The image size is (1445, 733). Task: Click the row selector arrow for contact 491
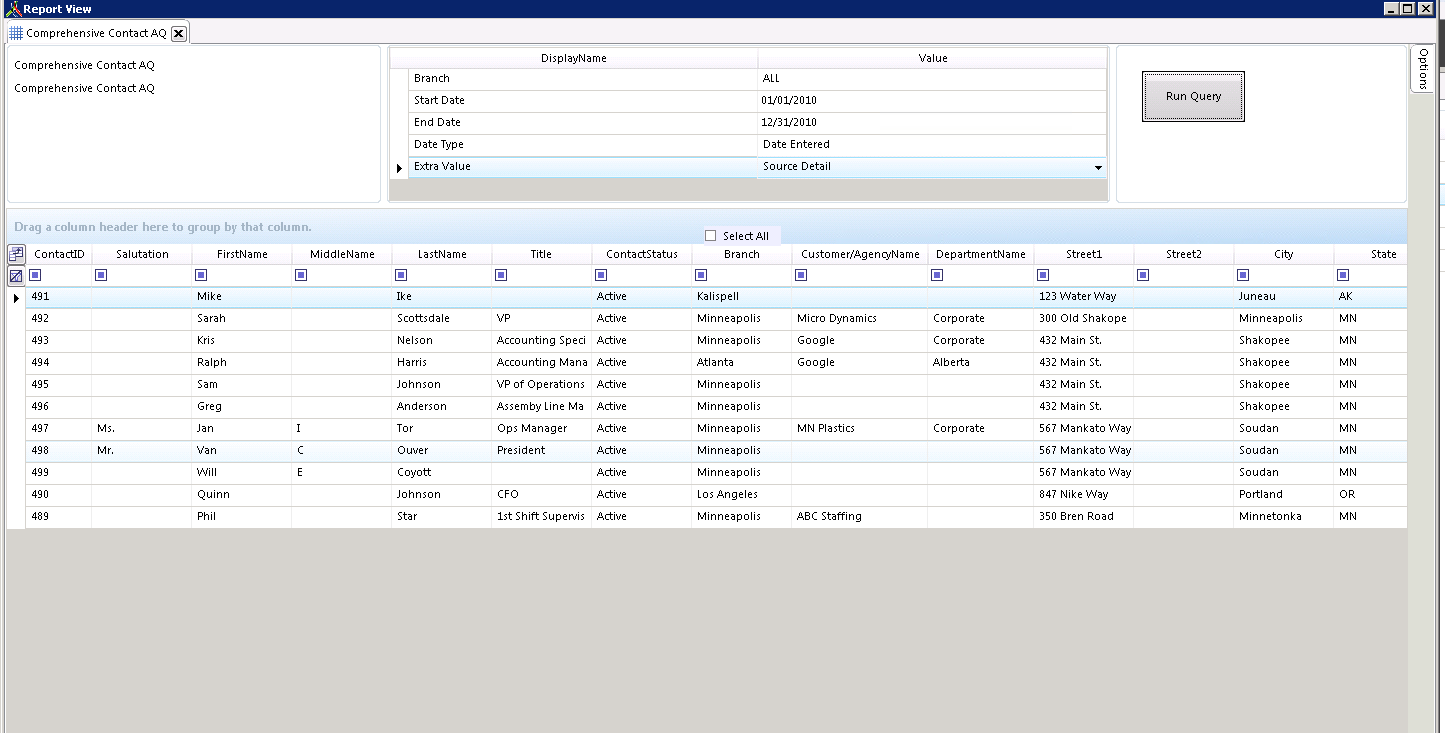tap(16, 297)
